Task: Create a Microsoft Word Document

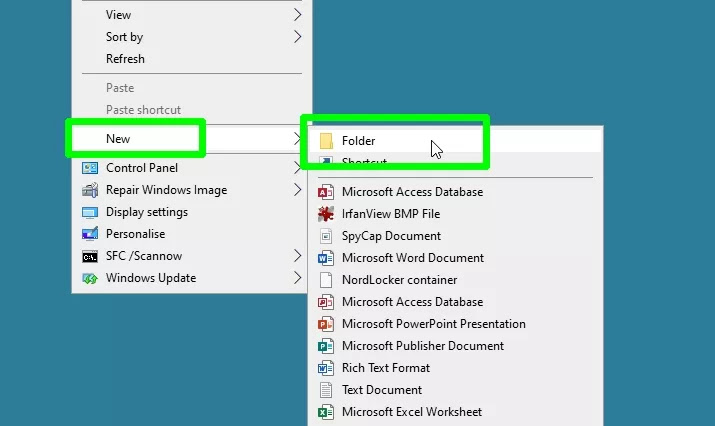Action: pyautogui.click(x=455, y=258)
